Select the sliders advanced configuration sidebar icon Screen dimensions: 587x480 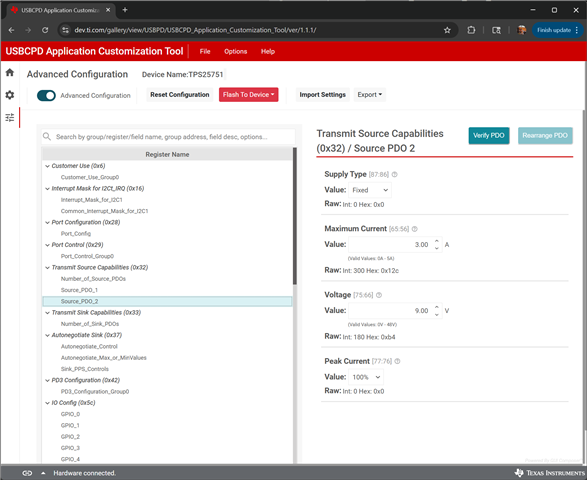coord(10,118)
